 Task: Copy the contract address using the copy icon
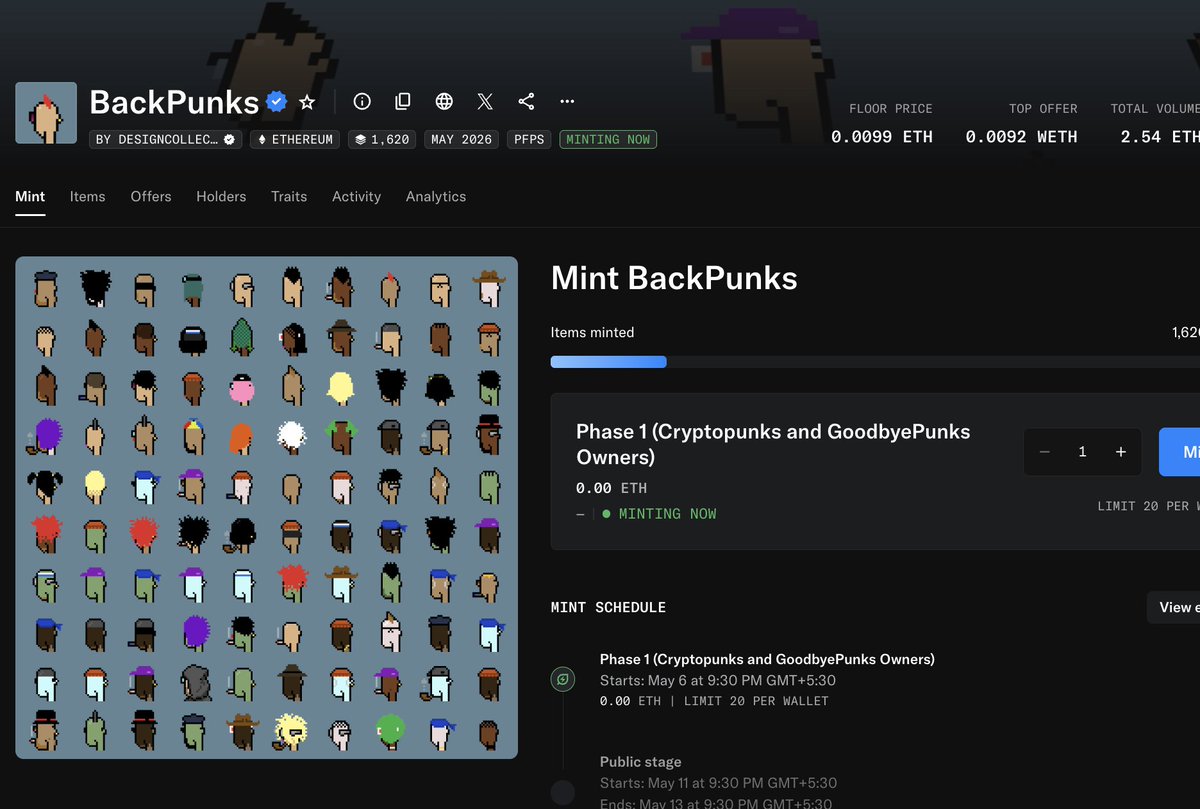pos(403,102)
